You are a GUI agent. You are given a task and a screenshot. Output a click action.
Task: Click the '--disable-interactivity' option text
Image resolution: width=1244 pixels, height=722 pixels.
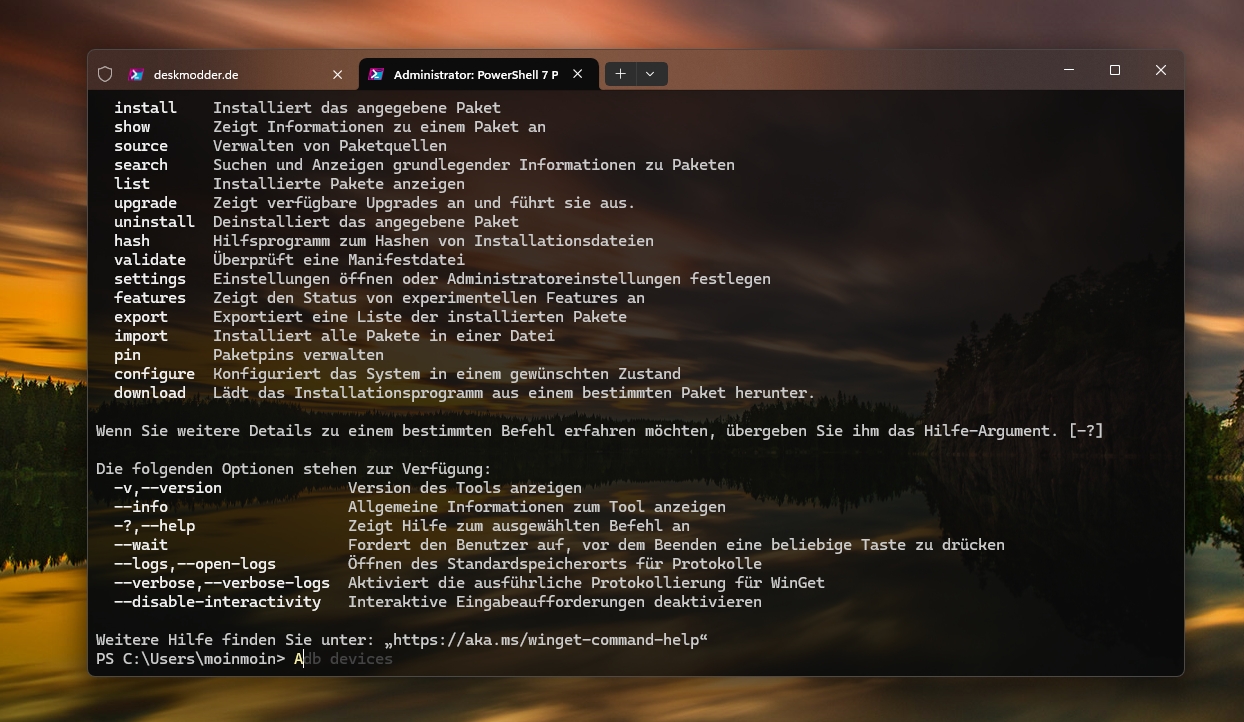click(x=217, y=602)
